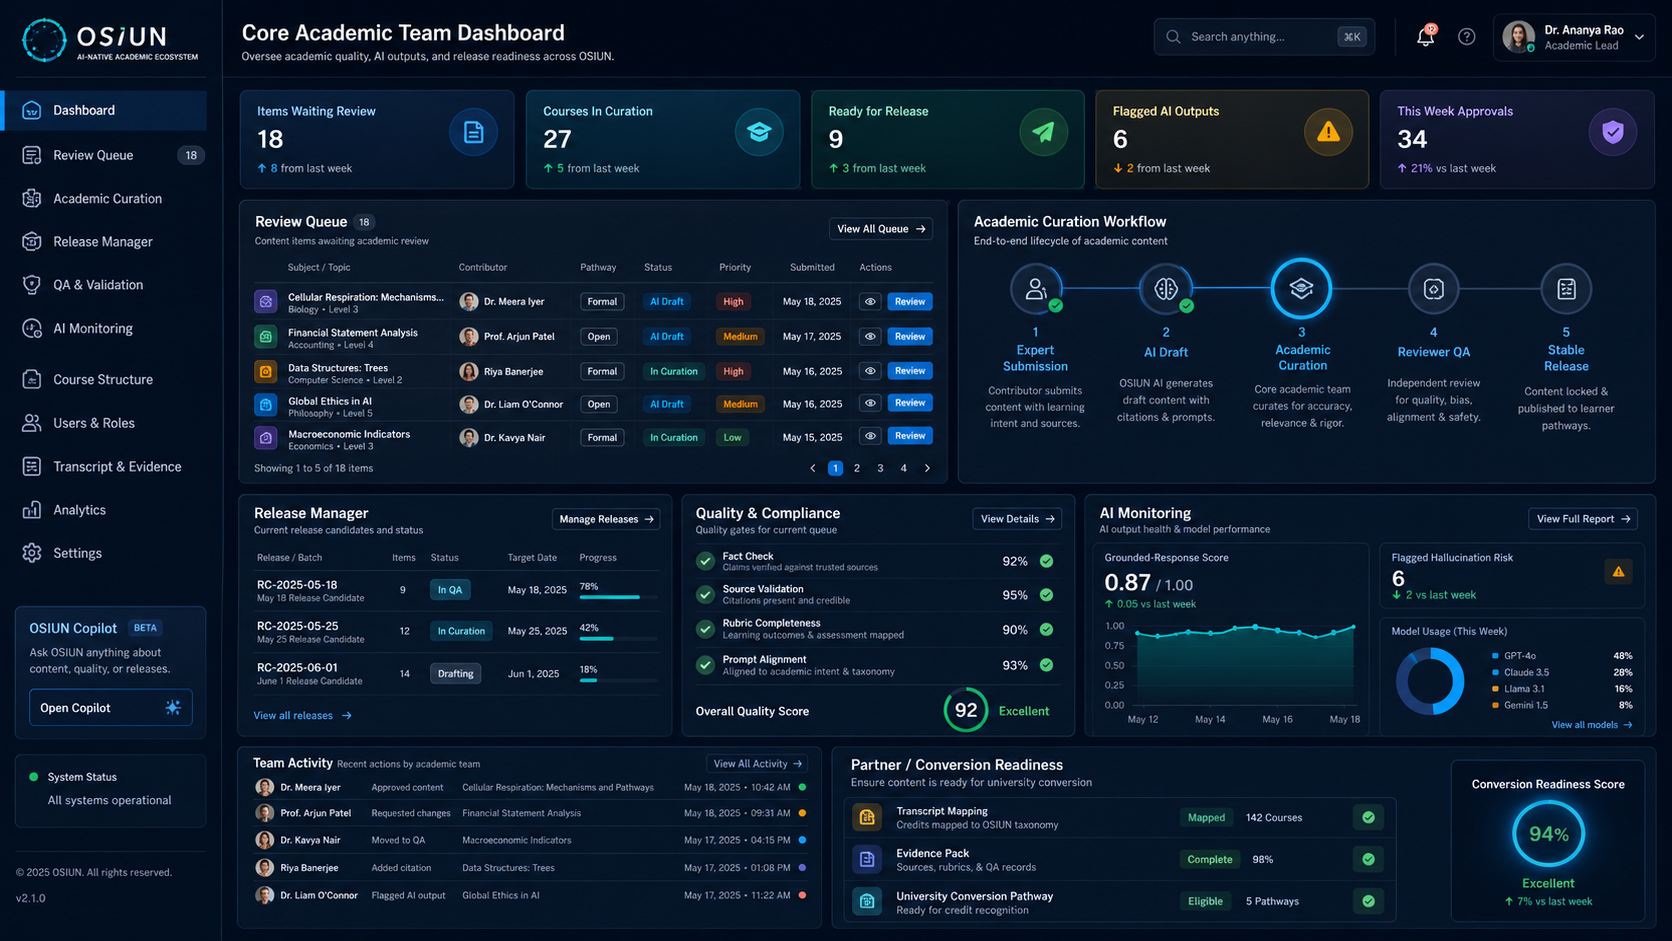Click Review button for Cellular Respiration

pyautogui.click(x=909, y=301)
